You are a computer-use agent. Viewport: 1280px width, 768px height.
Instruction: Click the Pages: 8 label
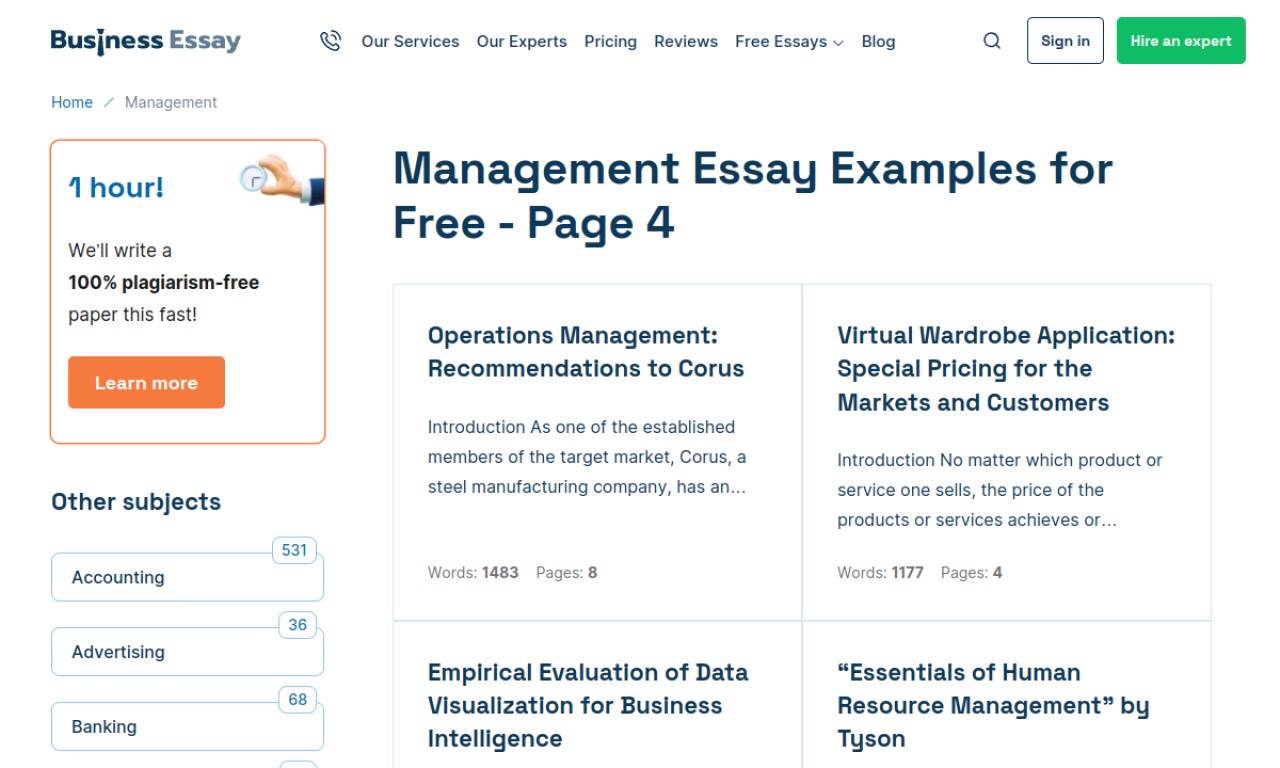pos(566,573)
